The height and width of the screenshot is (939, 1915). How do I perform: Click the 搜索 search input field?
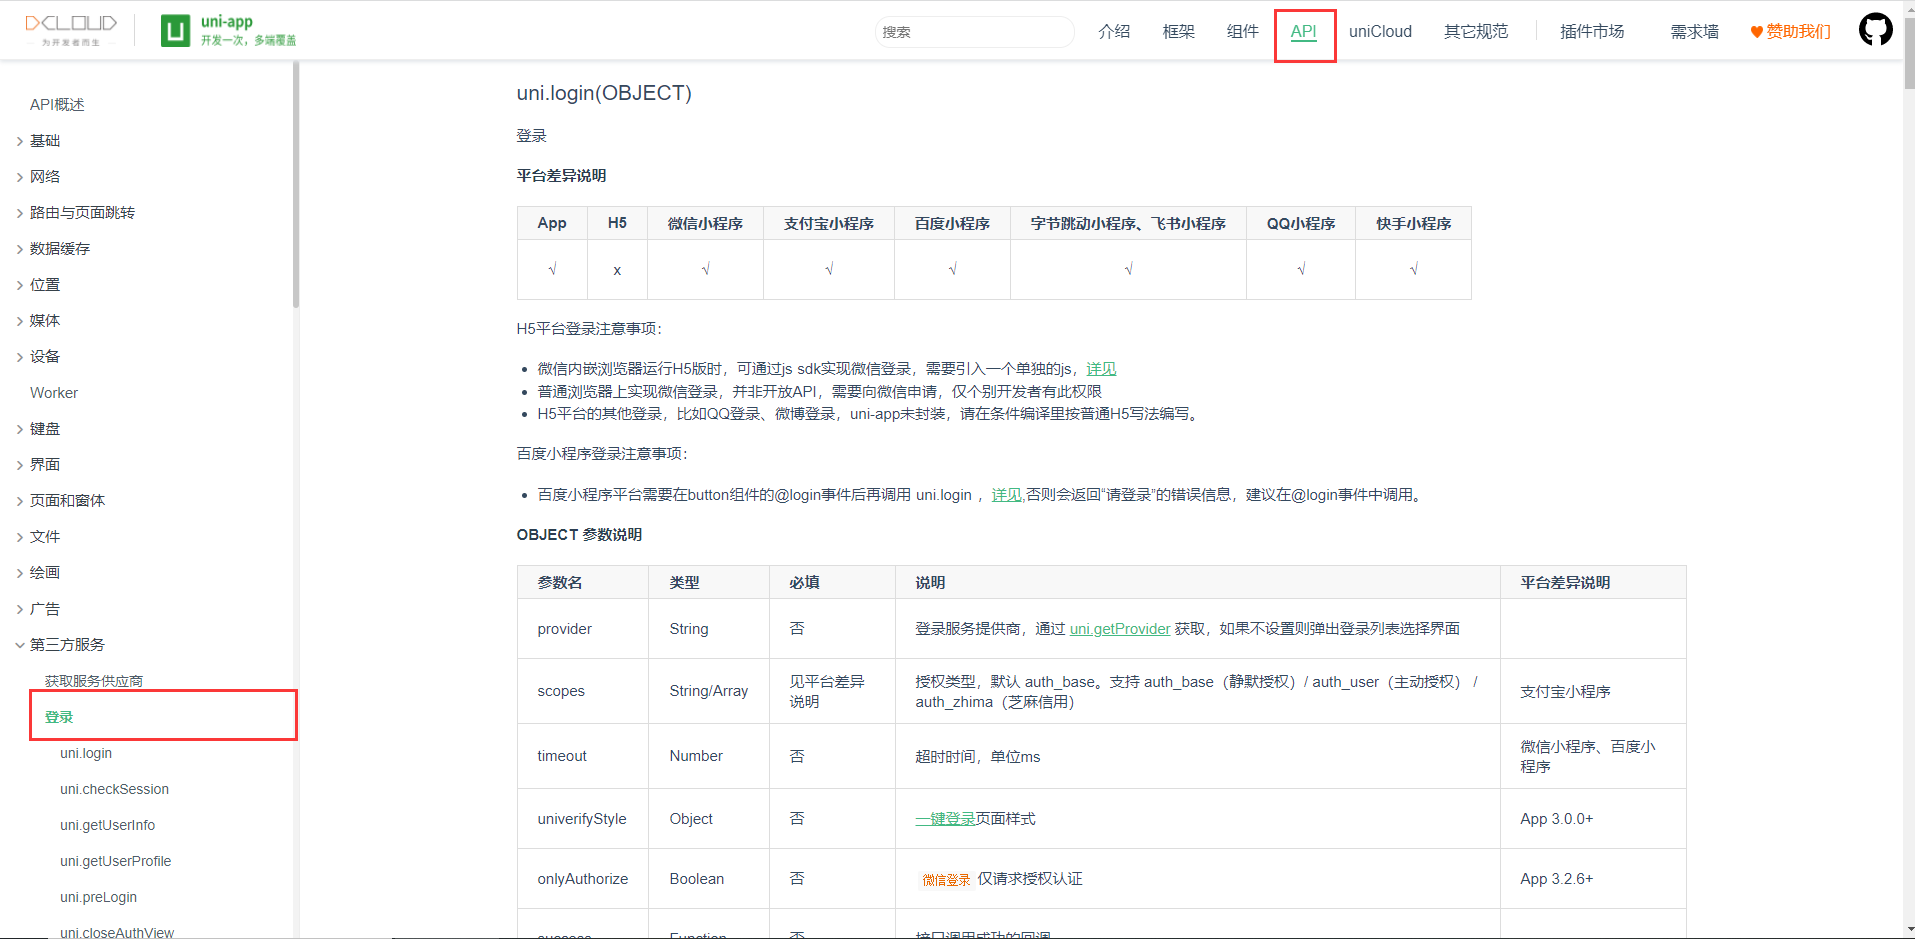click(x=974, y=31)
